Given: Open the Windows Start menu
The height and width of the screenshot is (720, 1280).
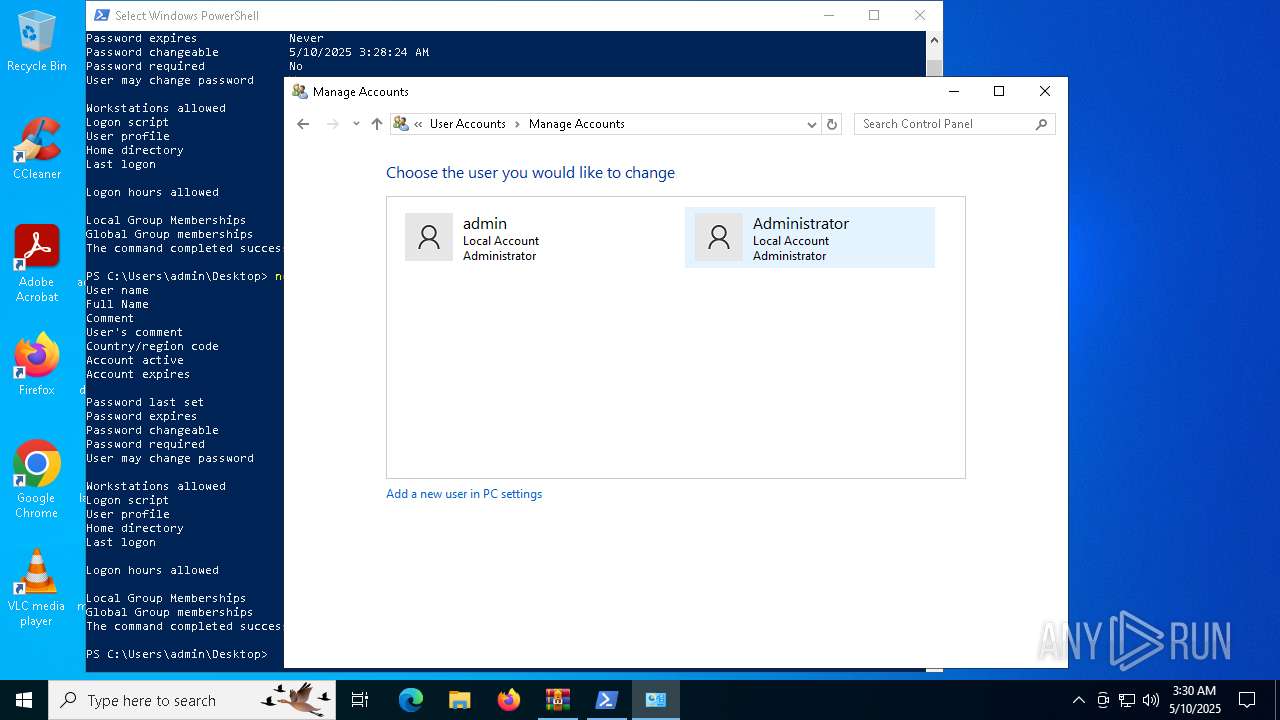Looking at the screenshot, I should [x=24, y=700].
